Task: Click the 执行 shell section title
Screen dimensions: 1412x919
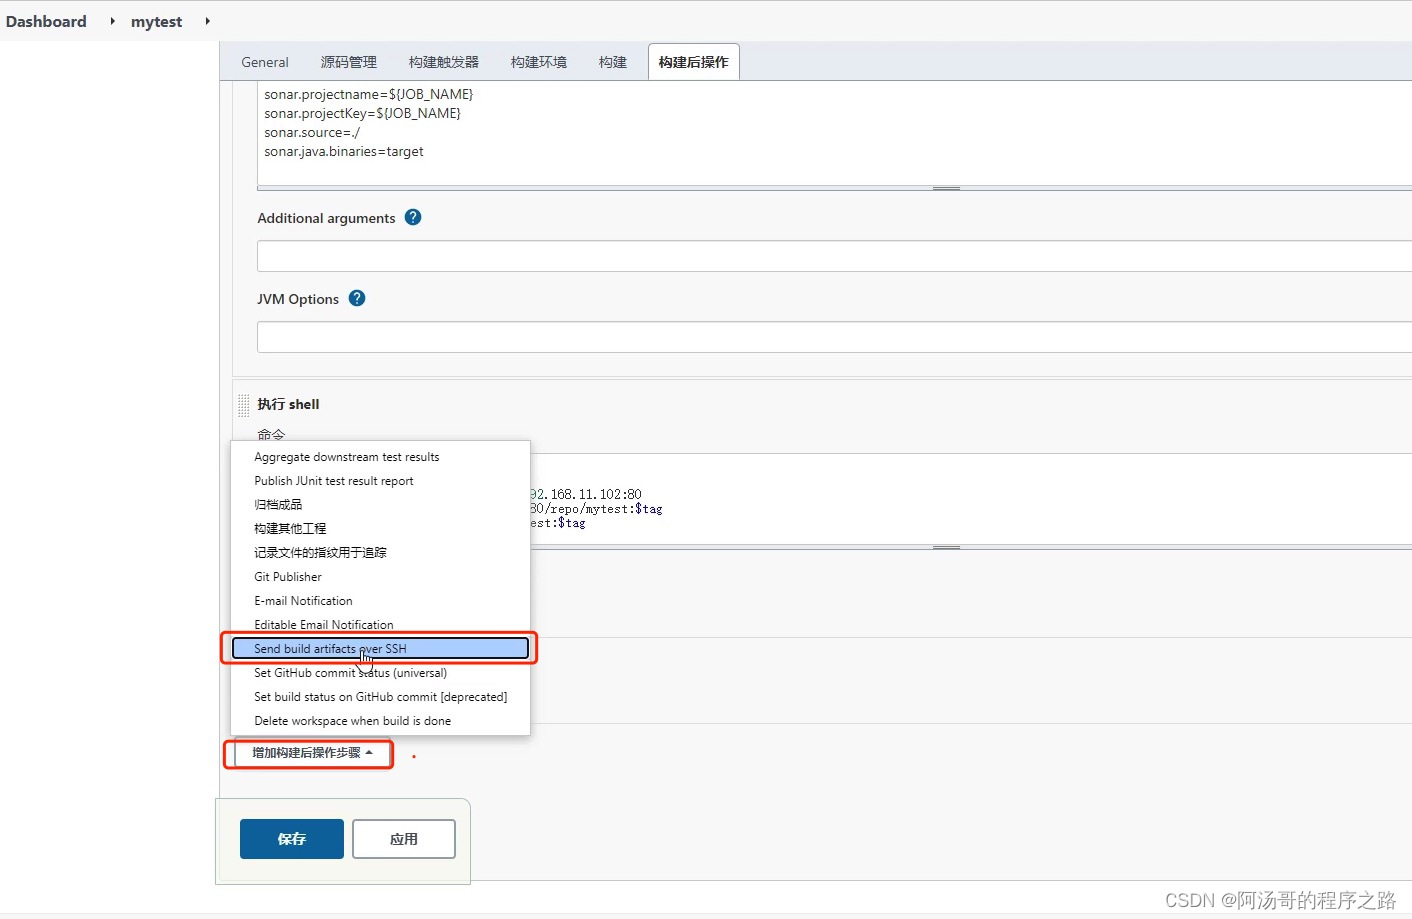Action: pyautogui.click(x=288, y=404)
